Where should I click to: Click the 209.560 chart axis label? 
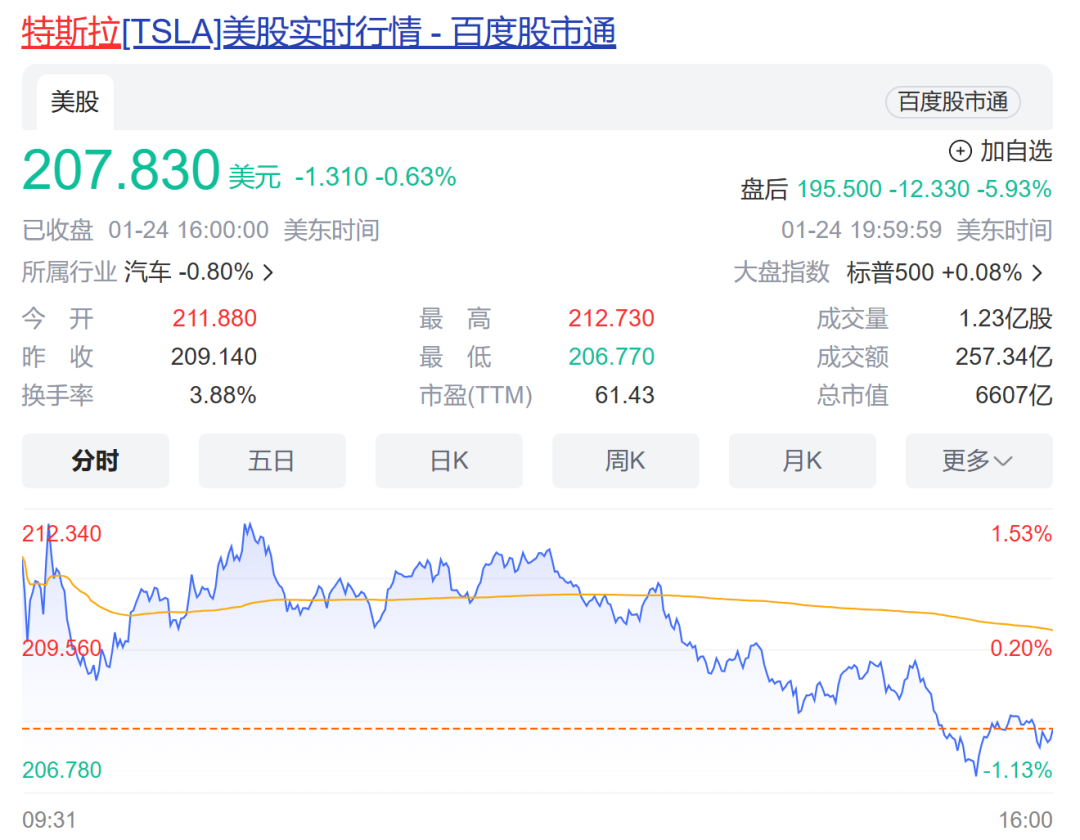click(x=61, y=648)
